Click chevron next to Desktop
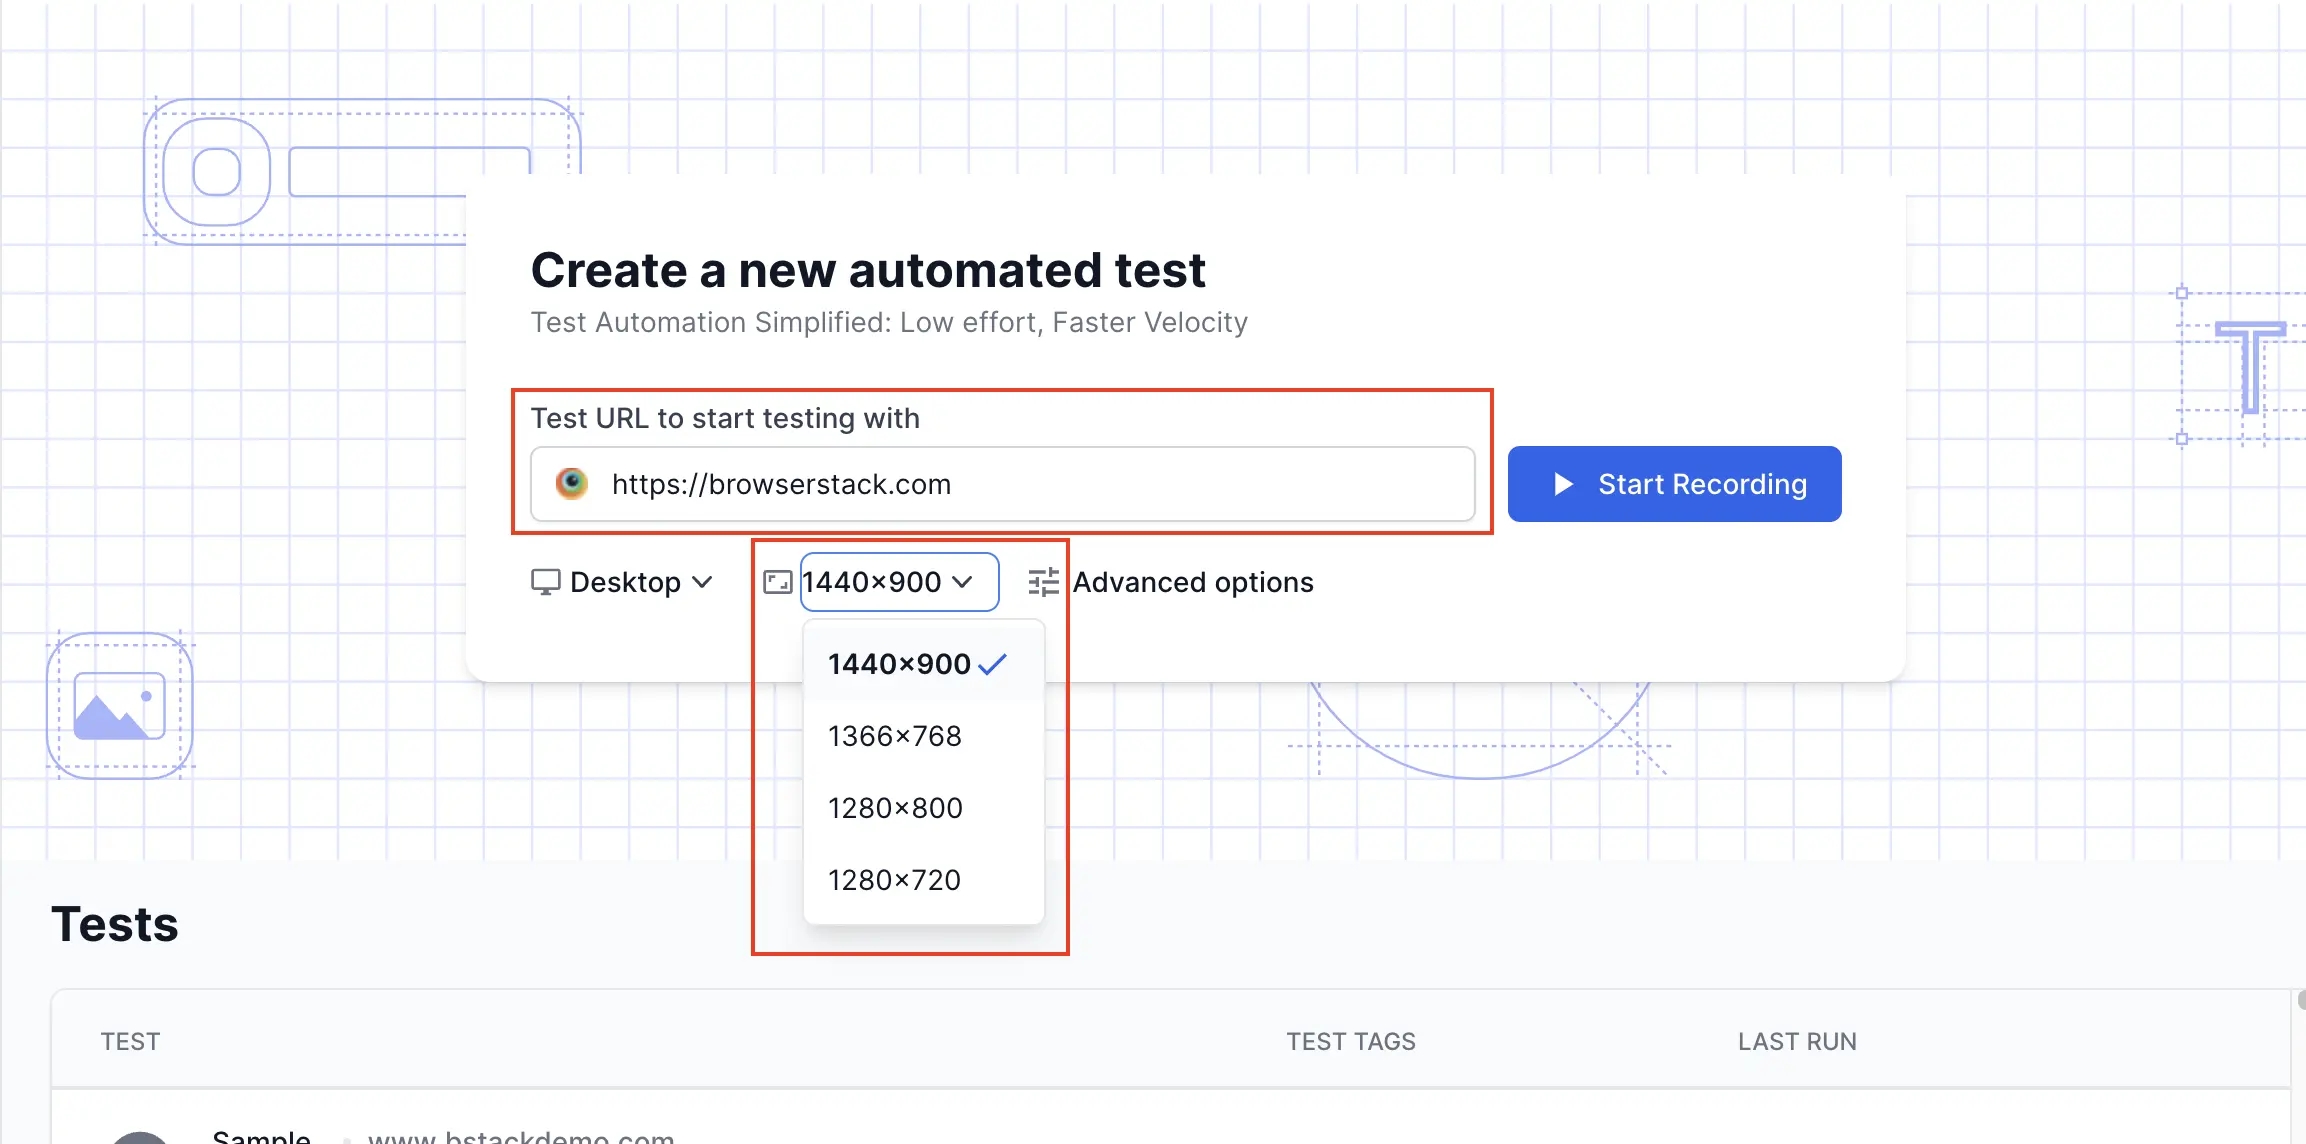 [x=703, y=582]
